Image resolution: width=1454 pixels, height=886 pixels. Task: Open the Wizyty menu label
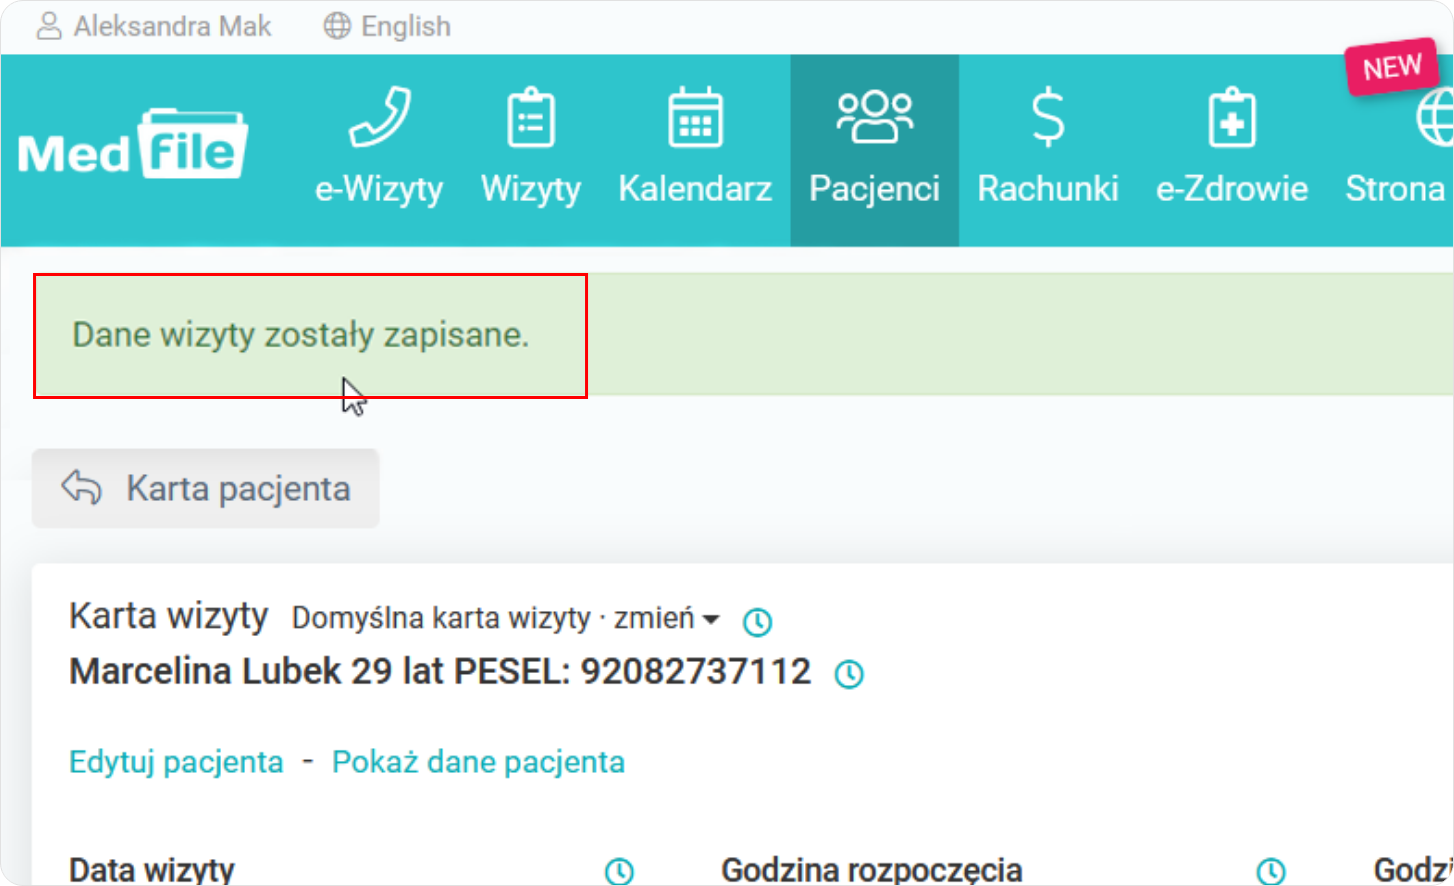(x=531, y=189)
